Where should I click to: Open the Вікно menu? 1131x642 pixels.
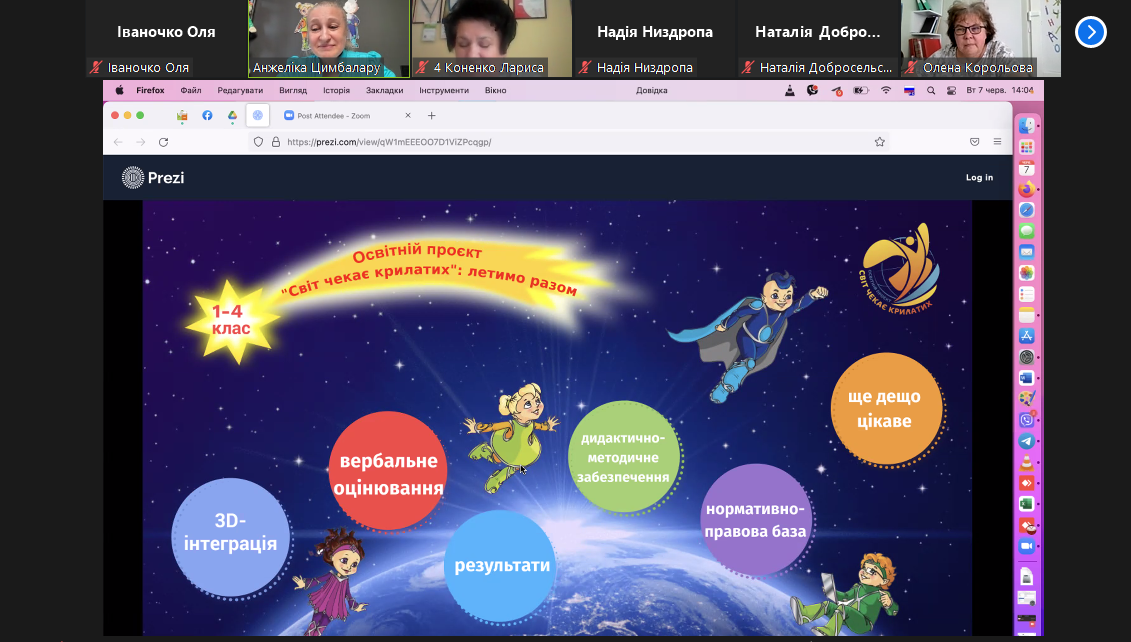tap(496, 90)
